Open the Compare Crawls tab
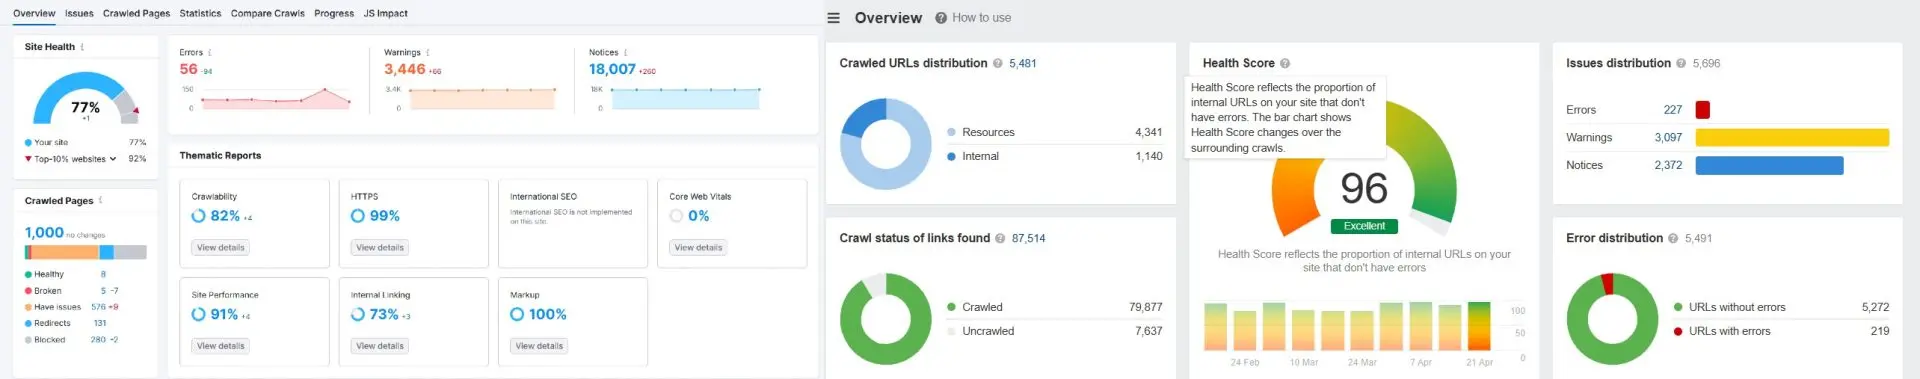 (x=268, y=13)
